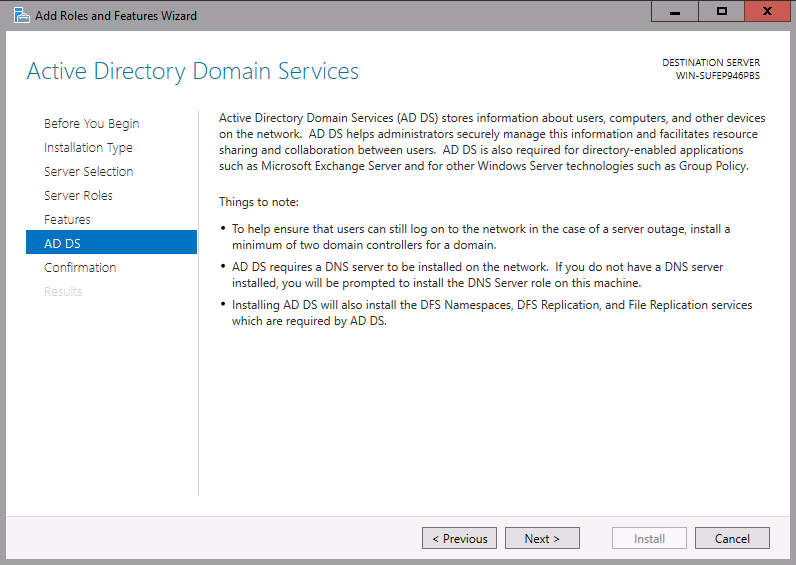
Task: Open the Features step in the sidebar
Action: pos(67,219)
